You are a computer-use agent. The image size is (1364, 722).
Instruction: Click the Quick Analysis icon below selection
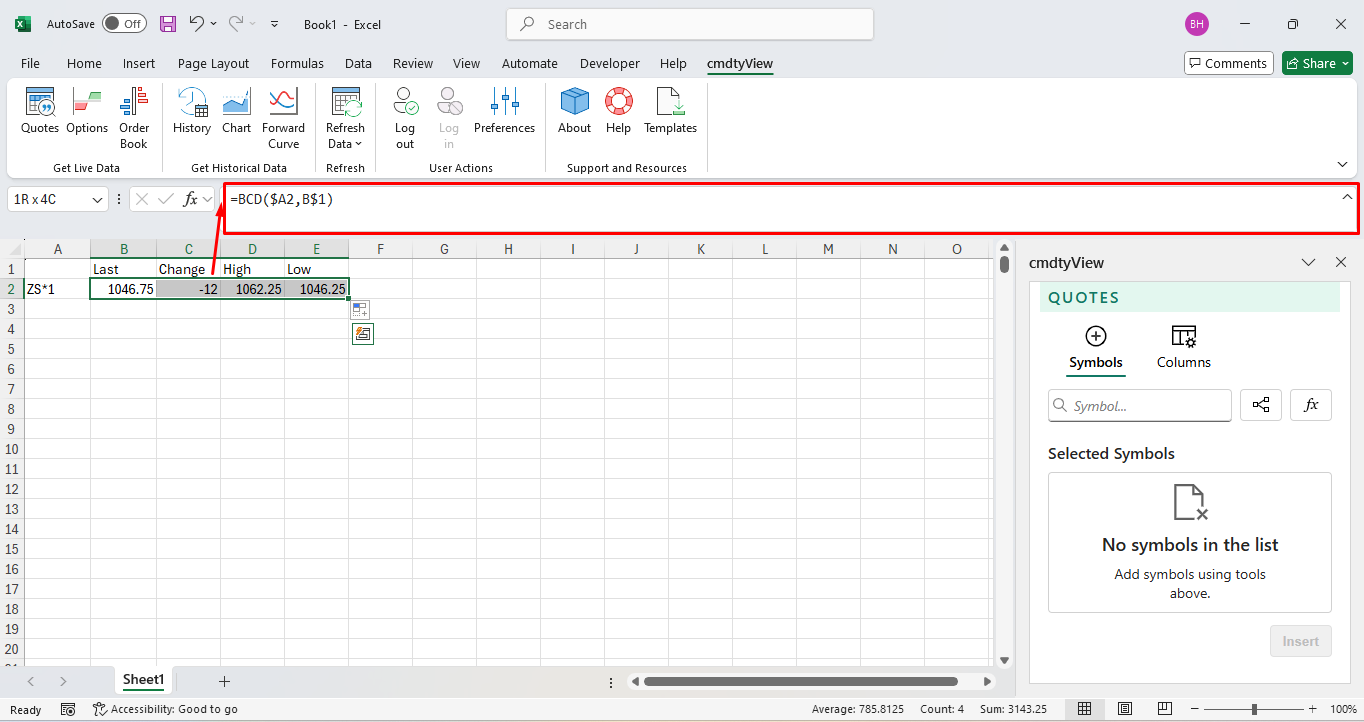point(362,334)
